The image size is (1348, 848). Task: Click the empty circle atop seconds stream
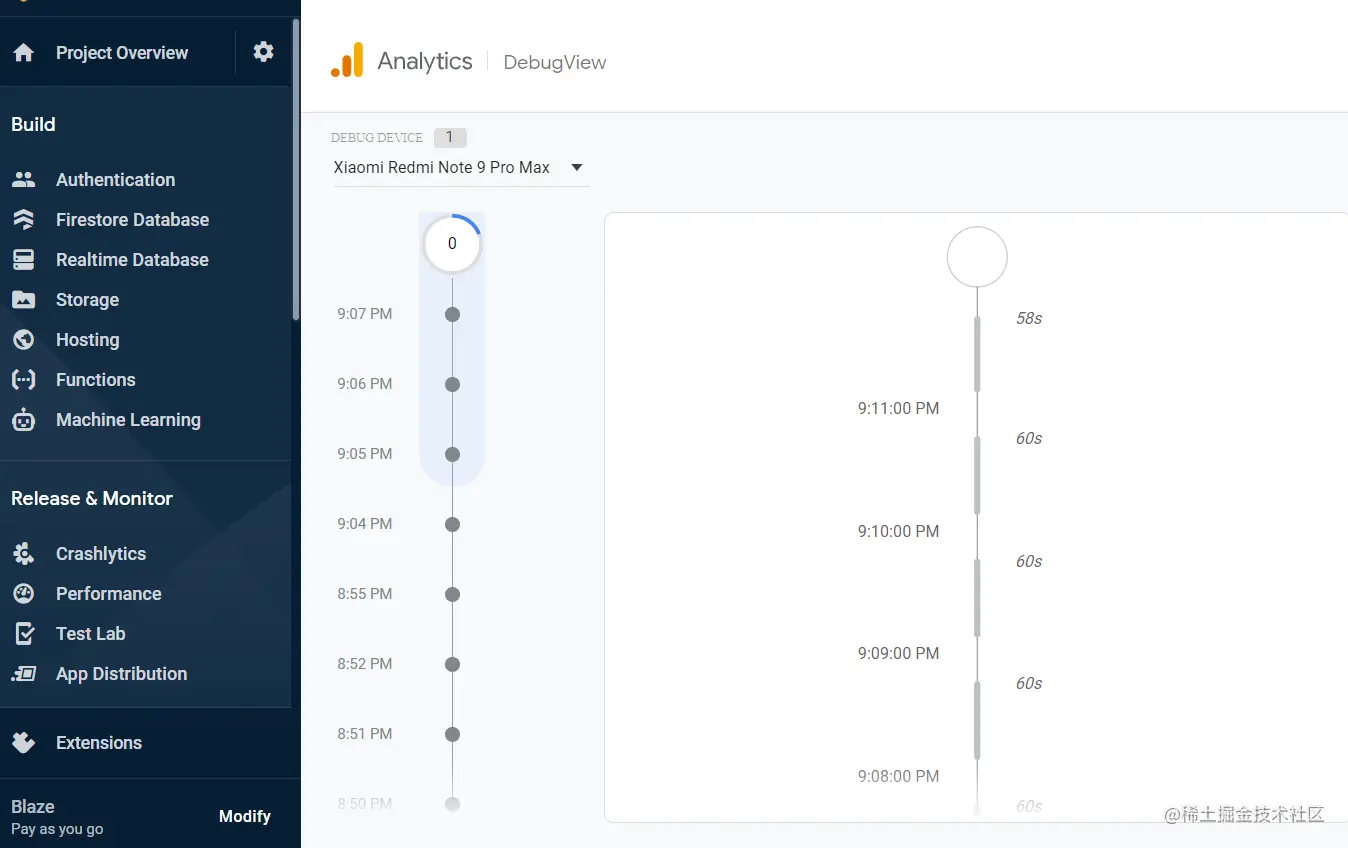(977, 257)
